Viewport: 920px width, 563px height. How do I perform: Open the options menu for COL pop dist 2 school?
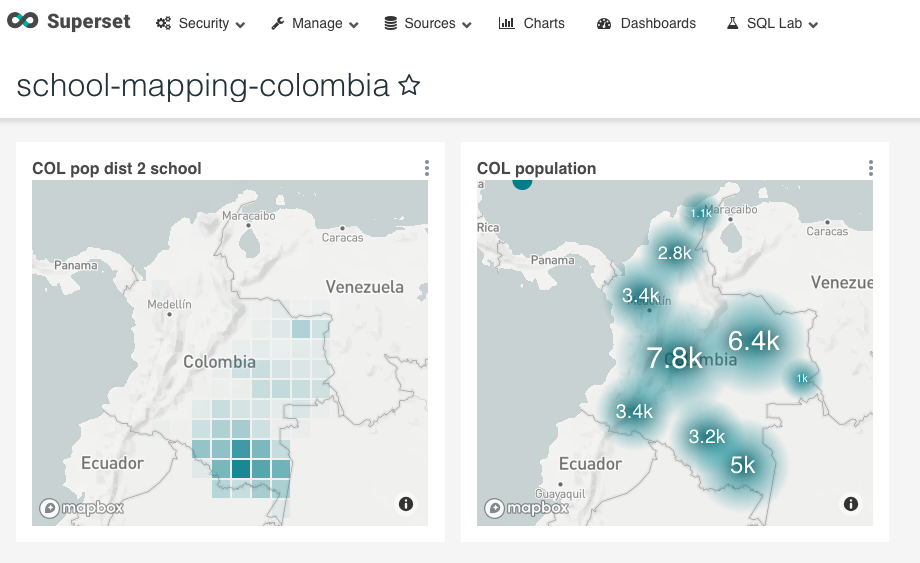pyautogui.click(x=427, y=168)
